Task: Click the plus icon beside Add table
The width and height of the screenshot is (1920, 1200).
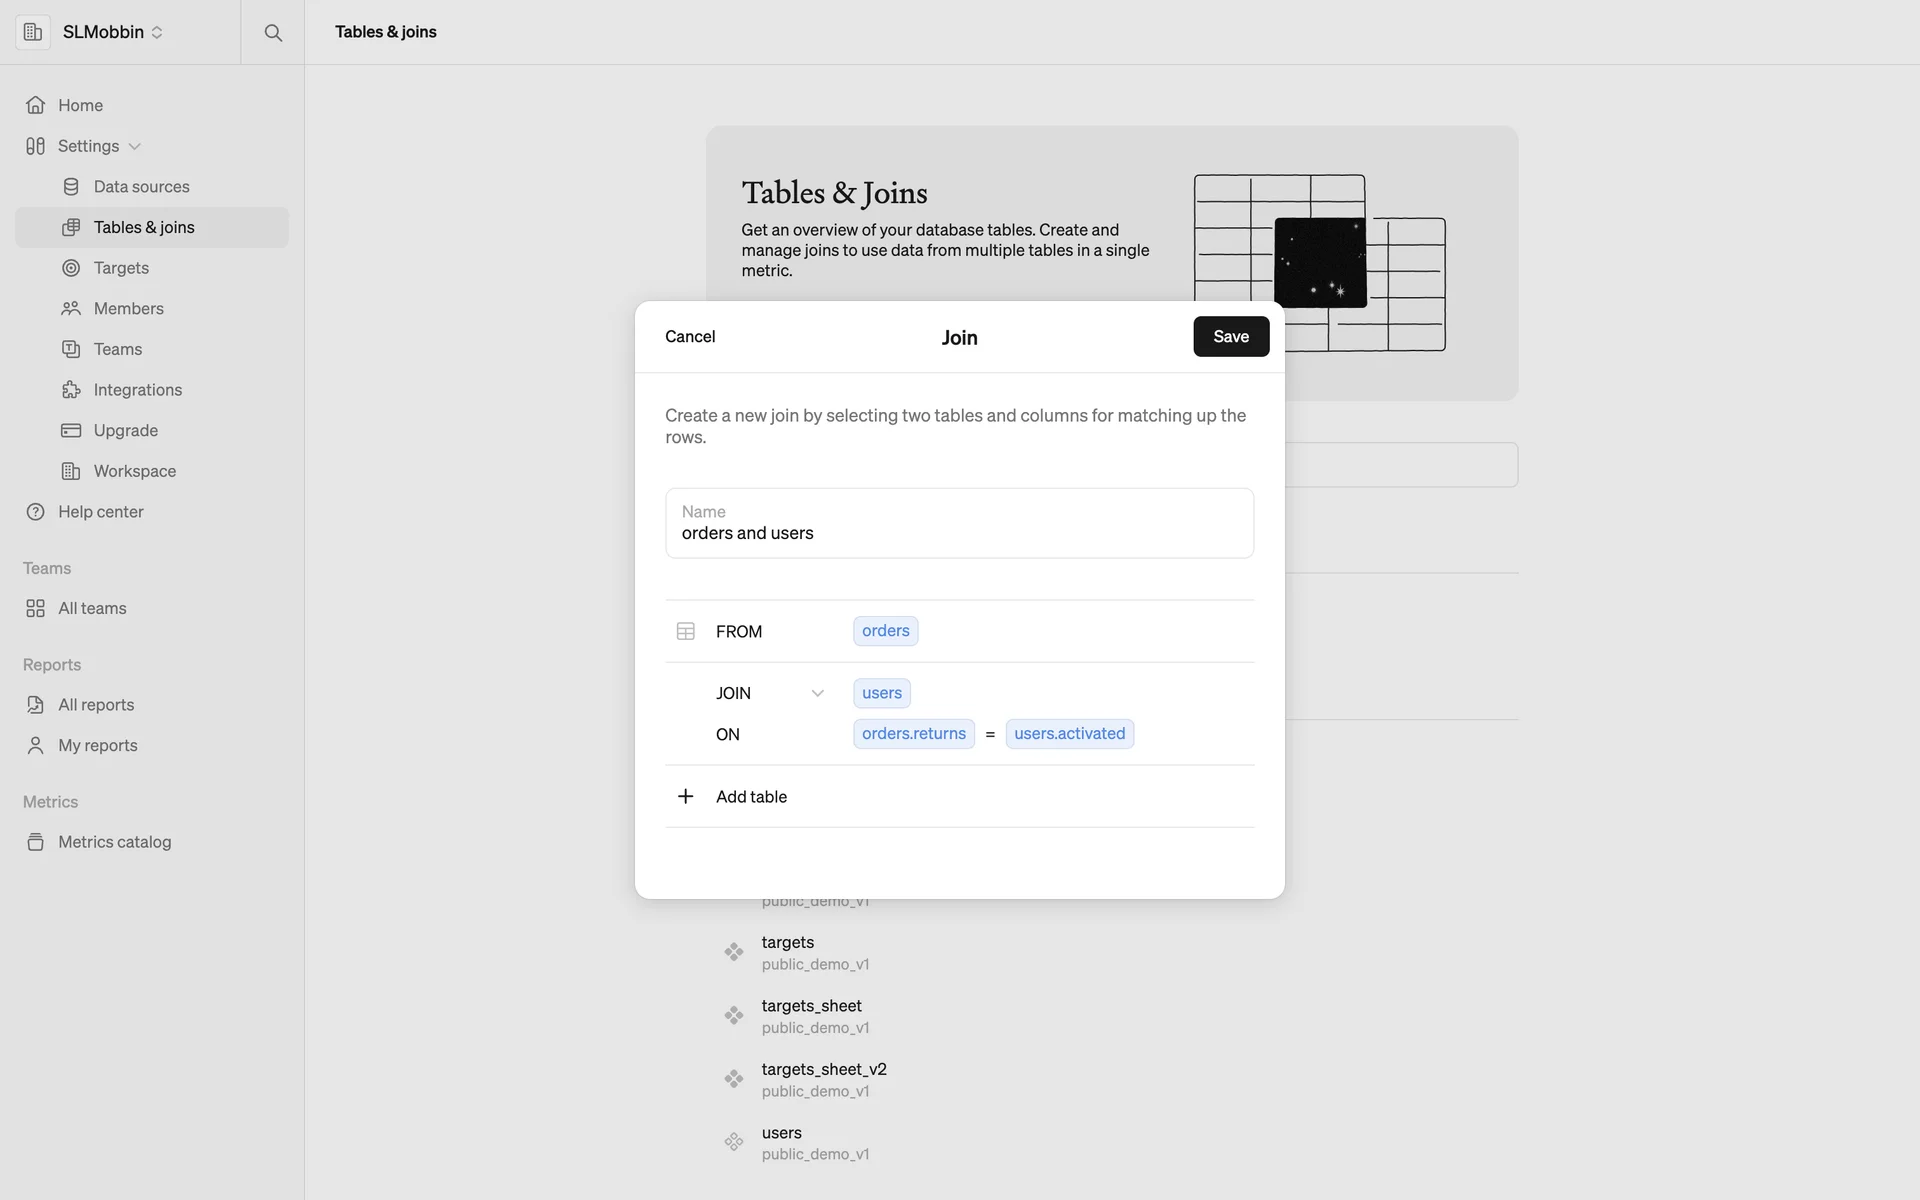Action: click(x=686, y=797)
